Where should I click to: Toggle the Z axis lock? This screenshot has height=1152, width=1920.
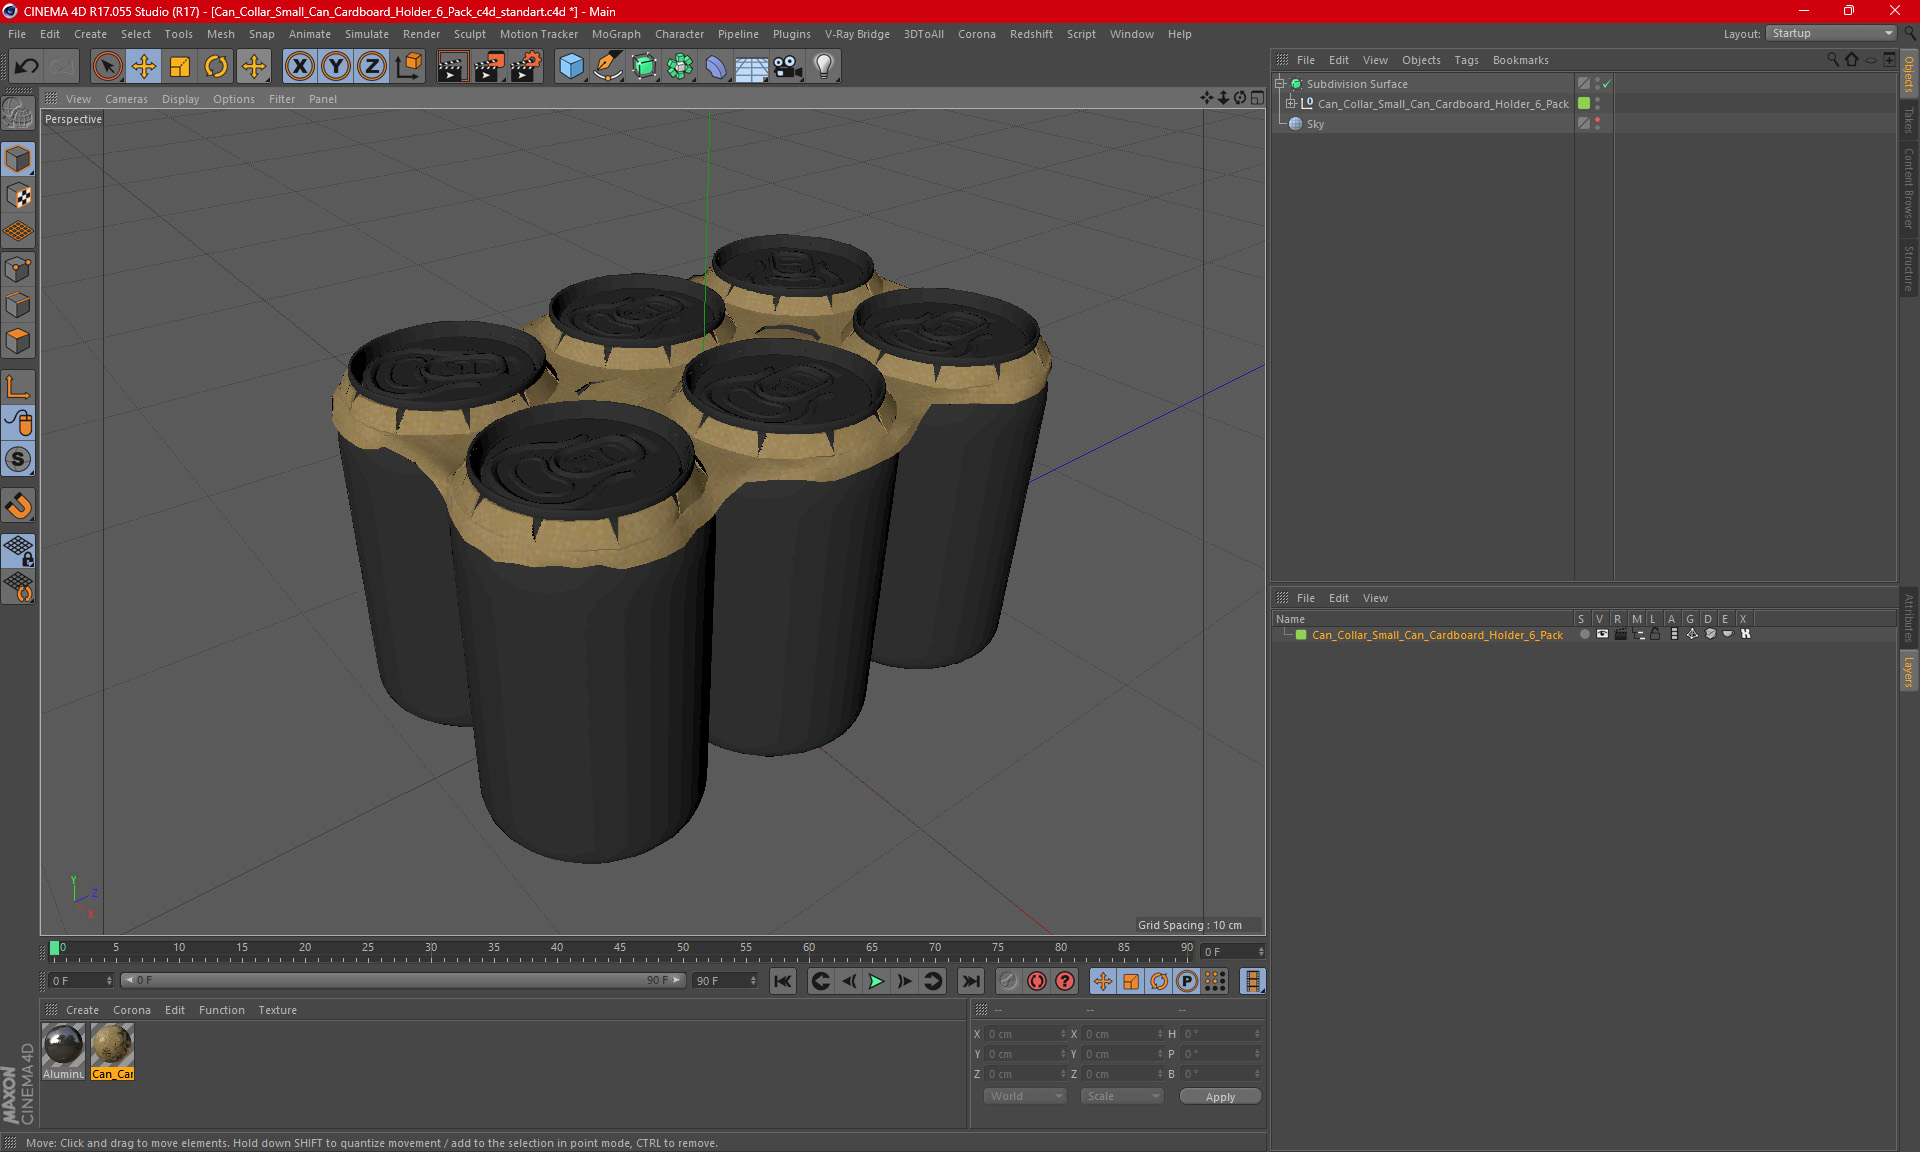click(371, 67)
